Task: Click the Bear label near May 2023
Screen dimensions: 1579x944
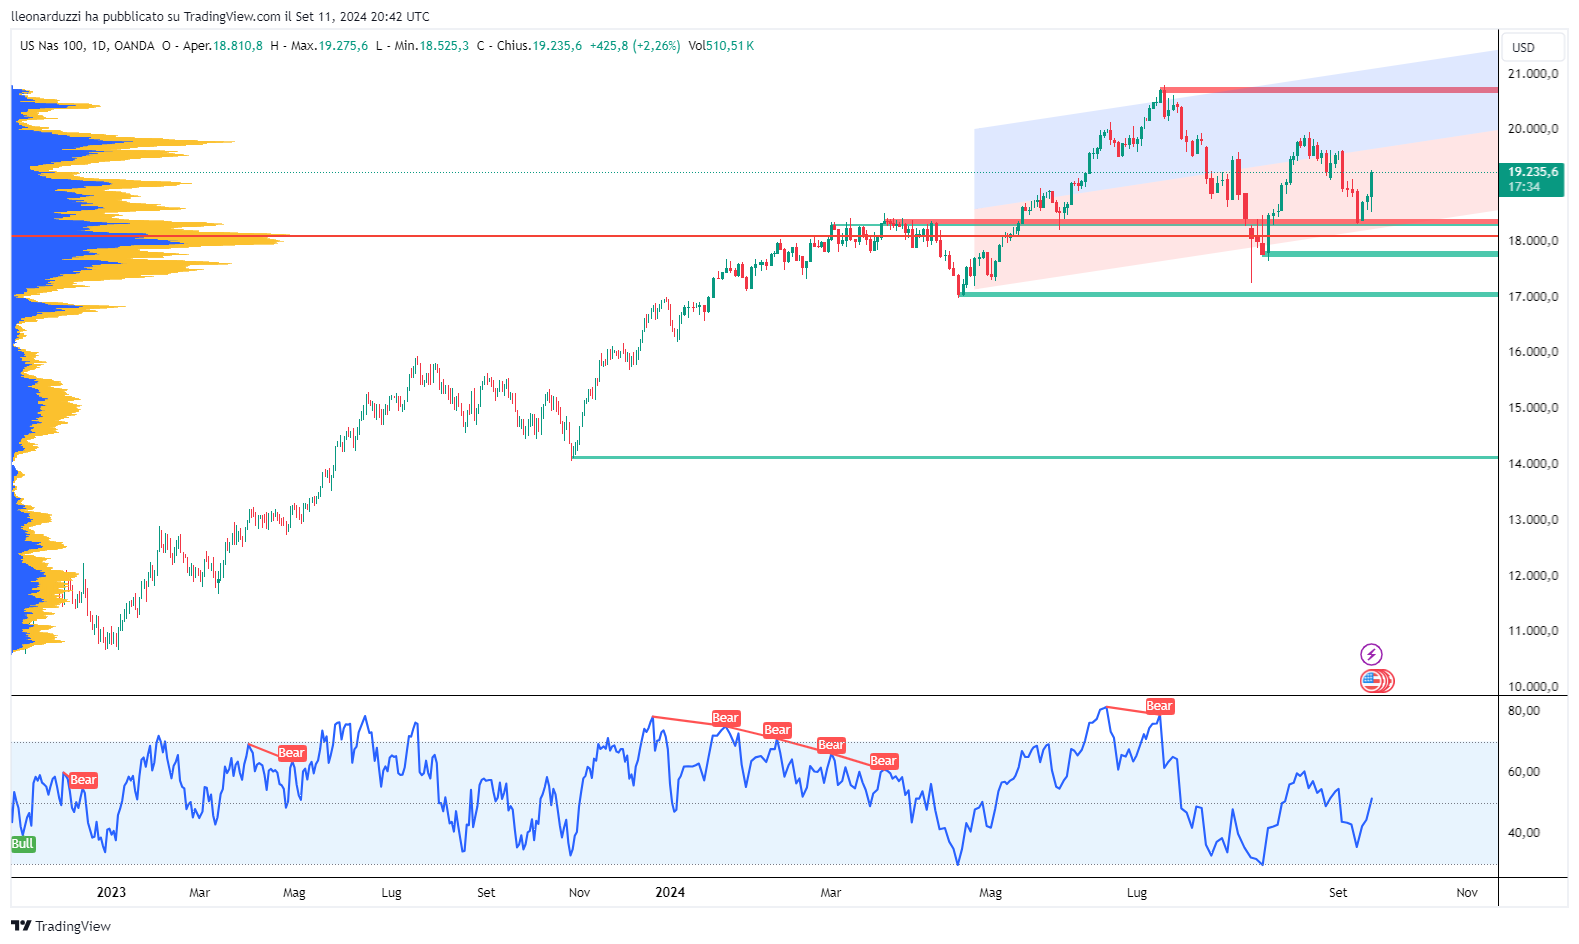Action: pos(291,753)
